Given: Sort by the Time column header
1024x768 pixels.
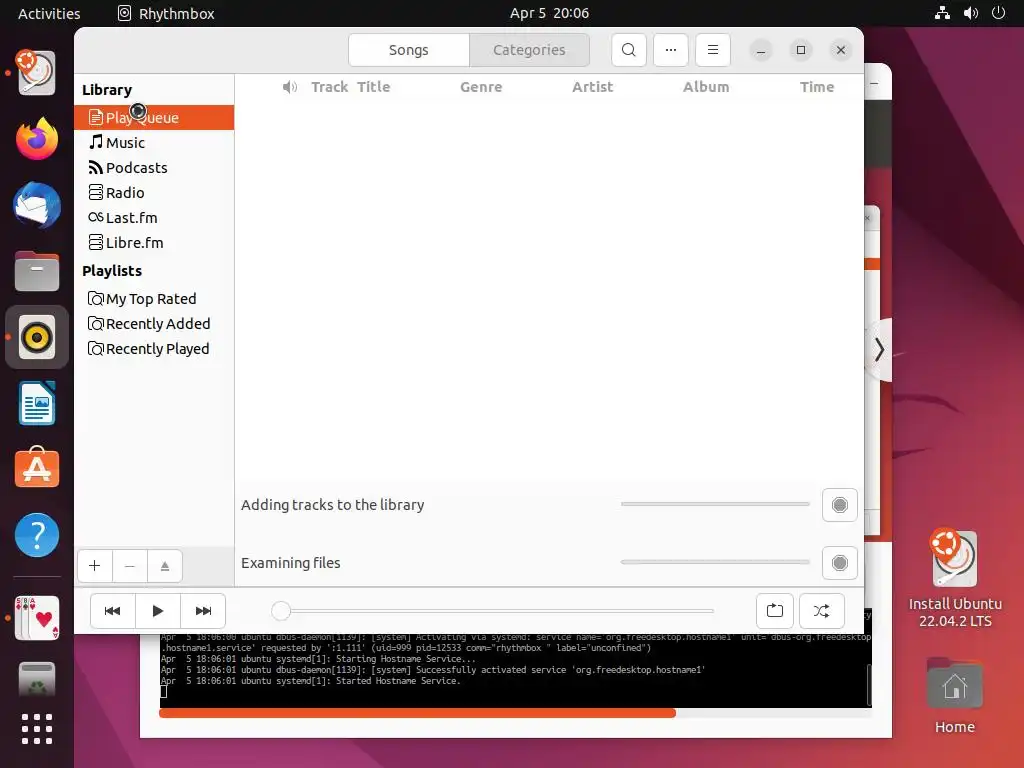Looking at the screenshot, I should click(x=817, y=87).
